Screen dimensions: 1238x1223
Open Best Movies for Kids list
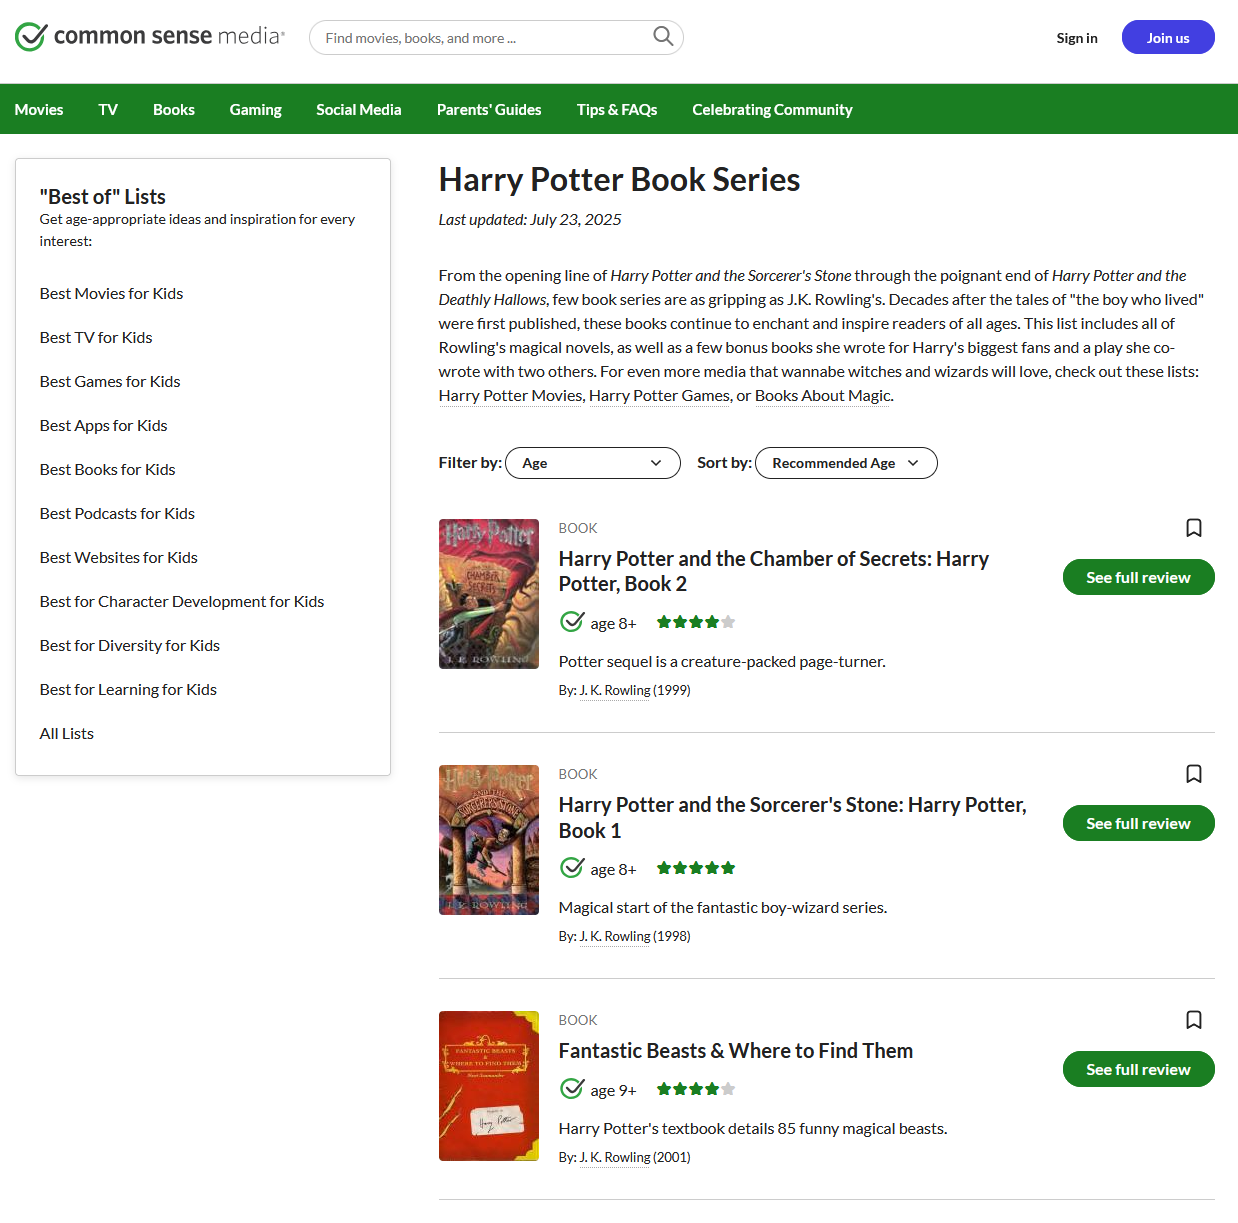click(111, 293)
